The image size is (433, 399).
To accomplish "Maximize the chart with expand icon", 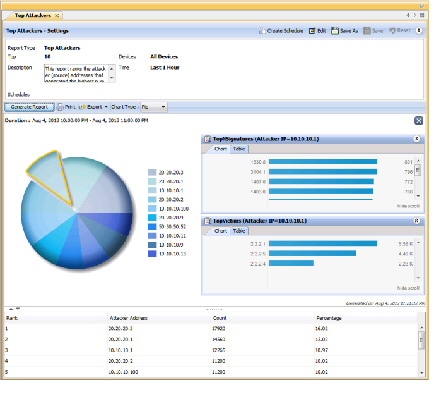I will (419, 121).
